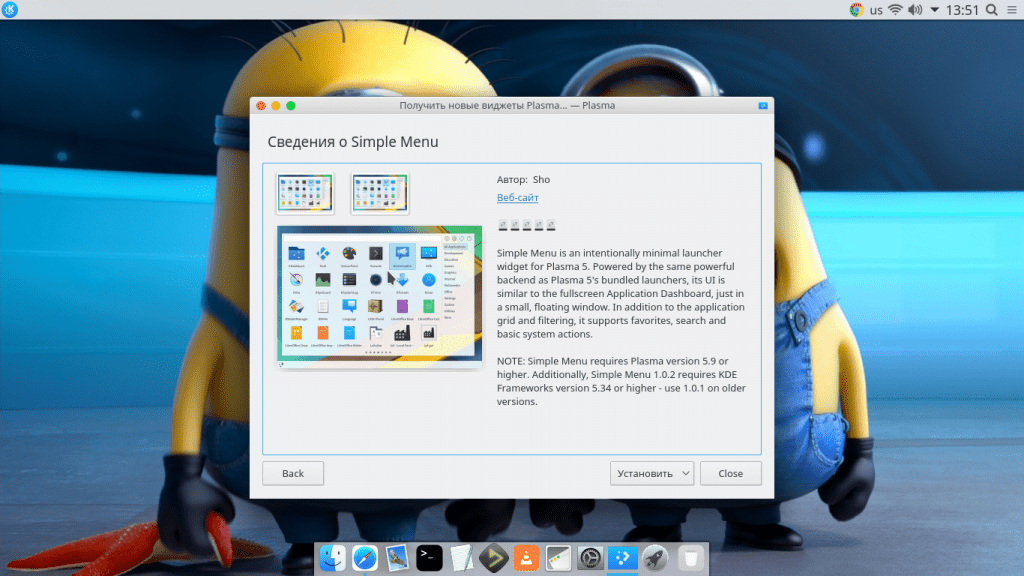The image size is (1024, 576).
Task: Launch VLC media player from dock
Action: 526,558
